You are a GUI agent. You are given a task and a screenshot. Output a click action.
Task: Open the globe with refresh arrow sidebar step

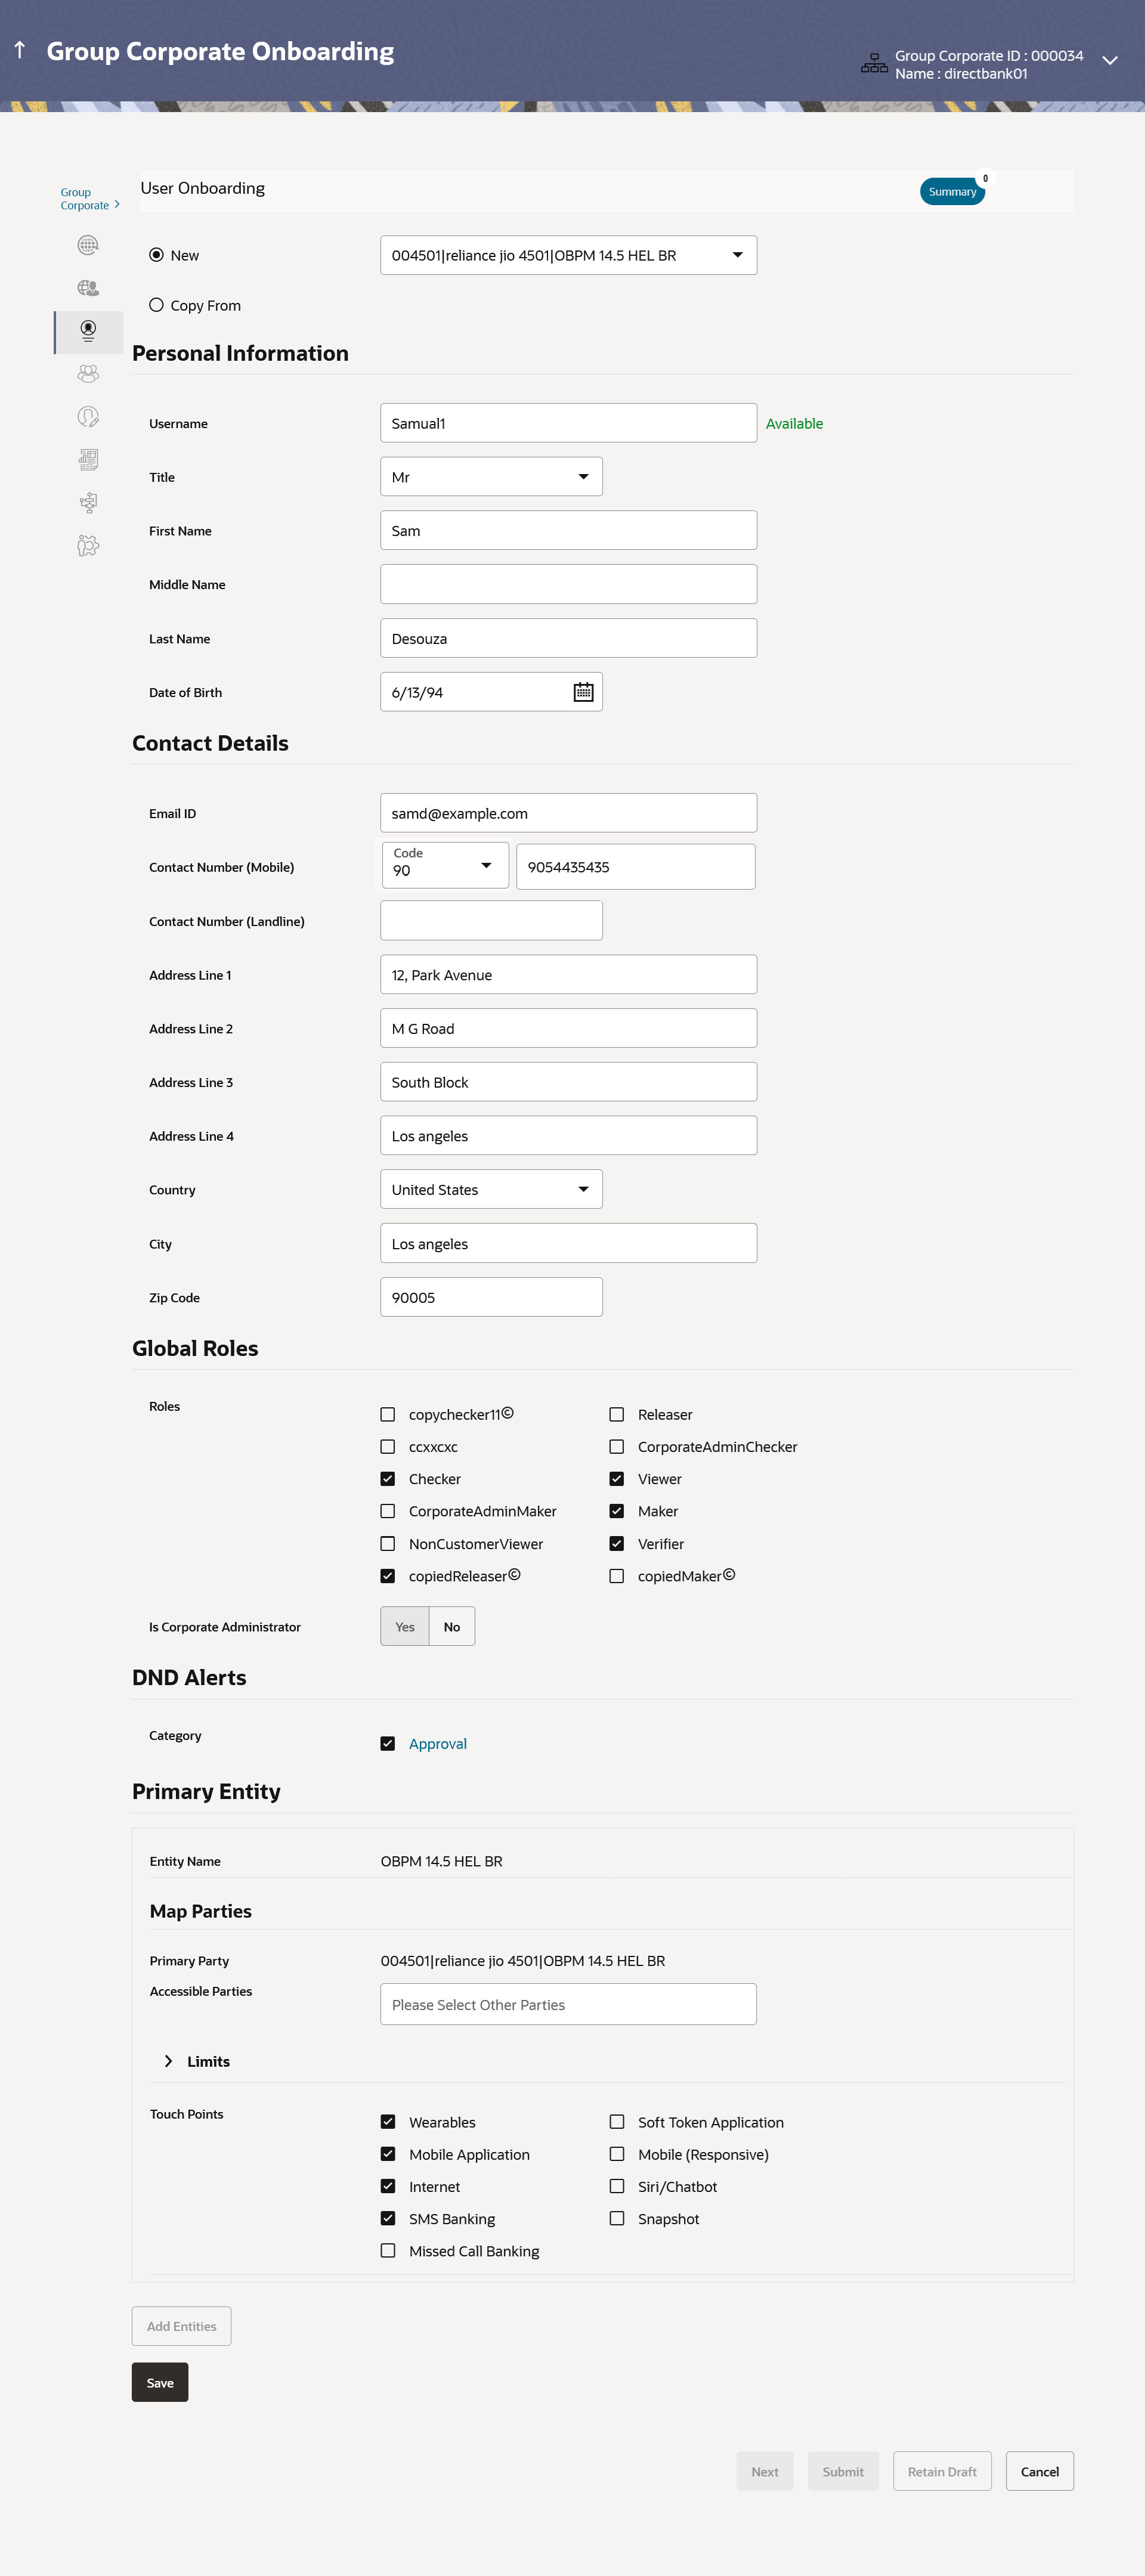[x=88, y=245]
